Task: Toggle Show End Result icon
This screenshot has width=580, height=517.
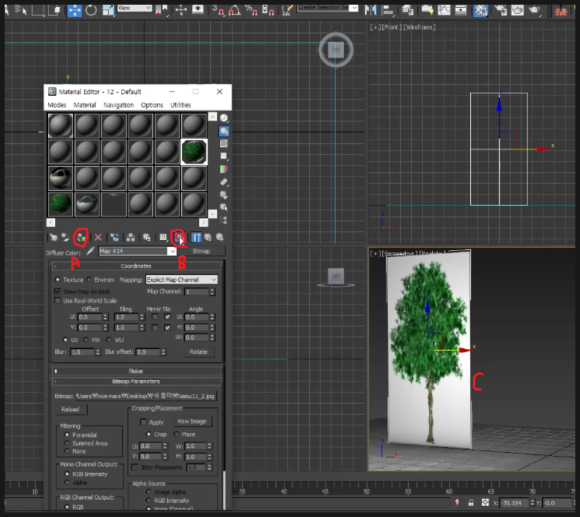Action: [x=196, y=237]
